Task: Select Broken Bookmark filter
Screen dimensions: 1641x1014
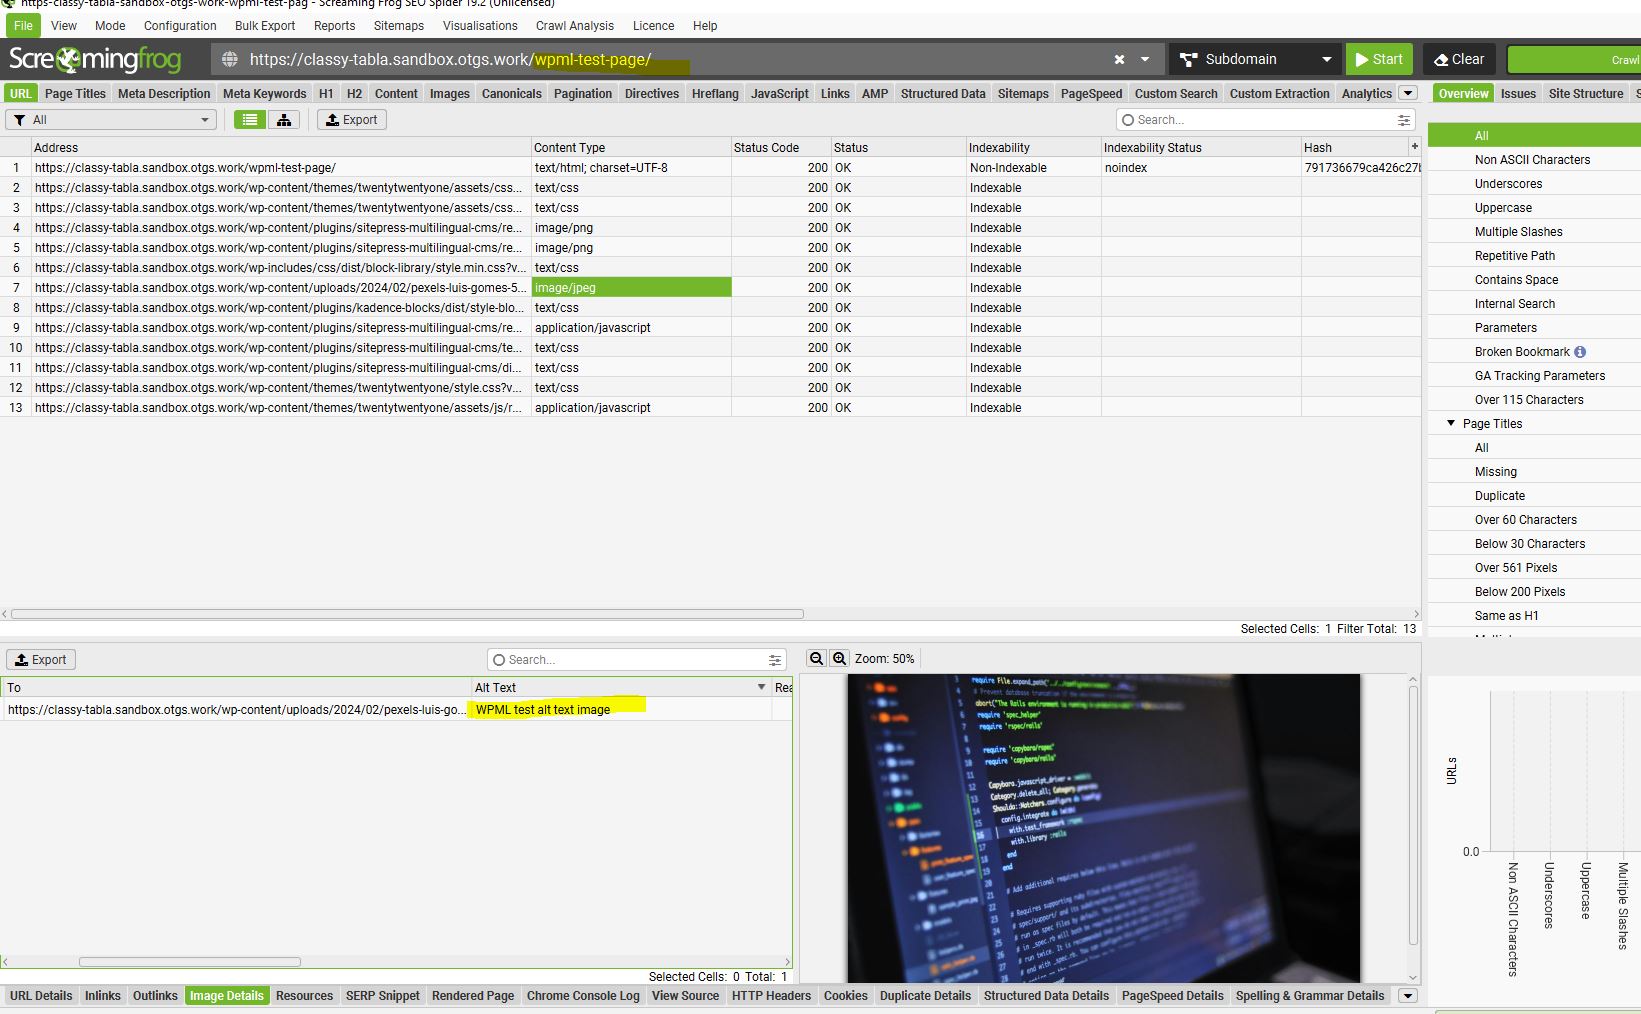Action: 1522,352
